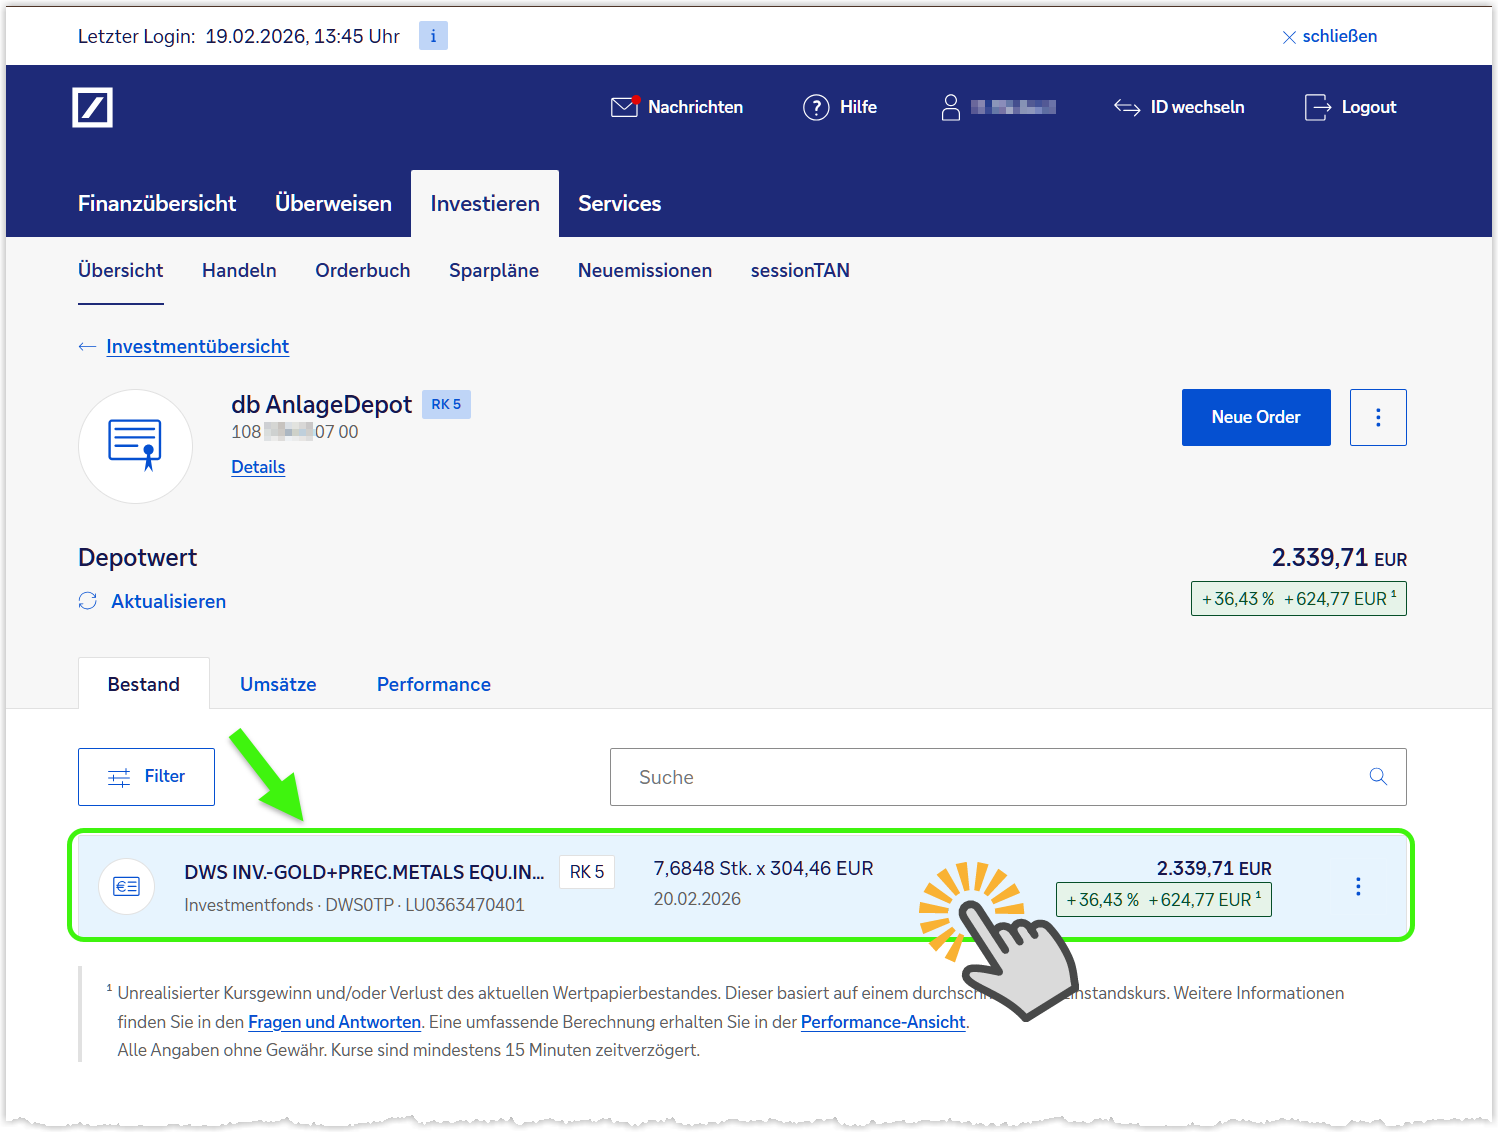The image size is (1499, 1133).
Task: Open the Filter options
Action: (x=146, y=777)
